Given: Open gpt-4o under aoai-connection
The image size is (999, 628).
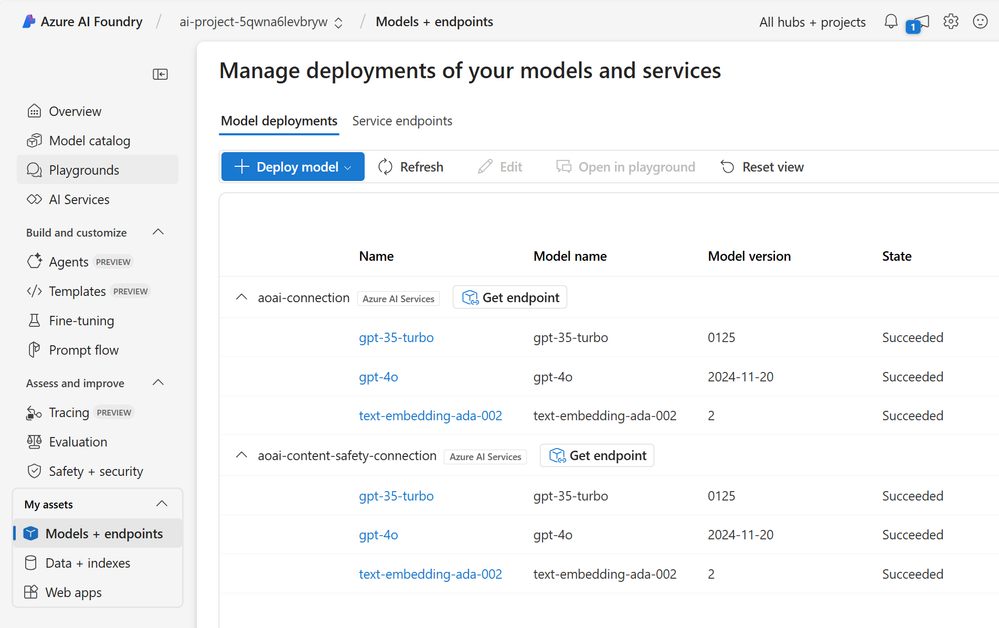Looking at the screenshot, I should click(x=378, y=377).
